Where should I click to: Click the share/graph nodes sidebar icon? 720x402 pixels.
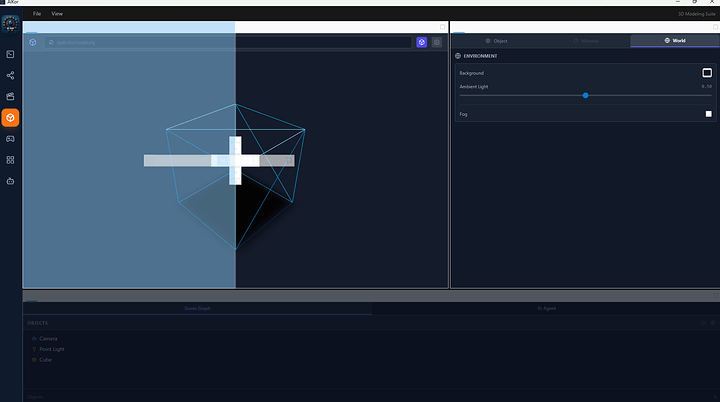10,75
